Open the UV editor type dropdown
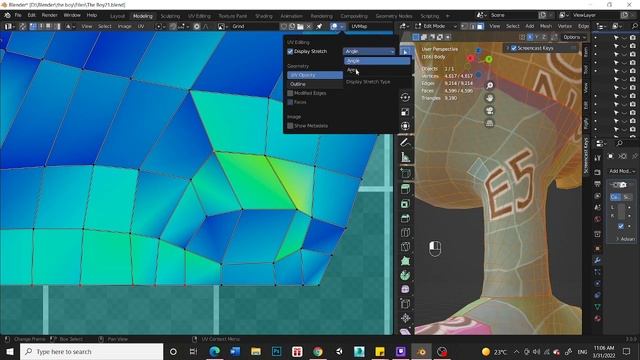The width and height of the screenshot is (640, 360). pos(9,26)
